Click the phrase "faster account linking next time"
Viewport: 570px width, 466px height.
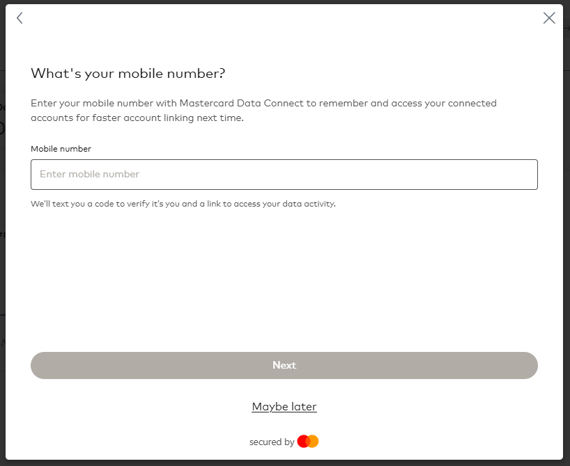pyautogui.click(x=168, y=118)
